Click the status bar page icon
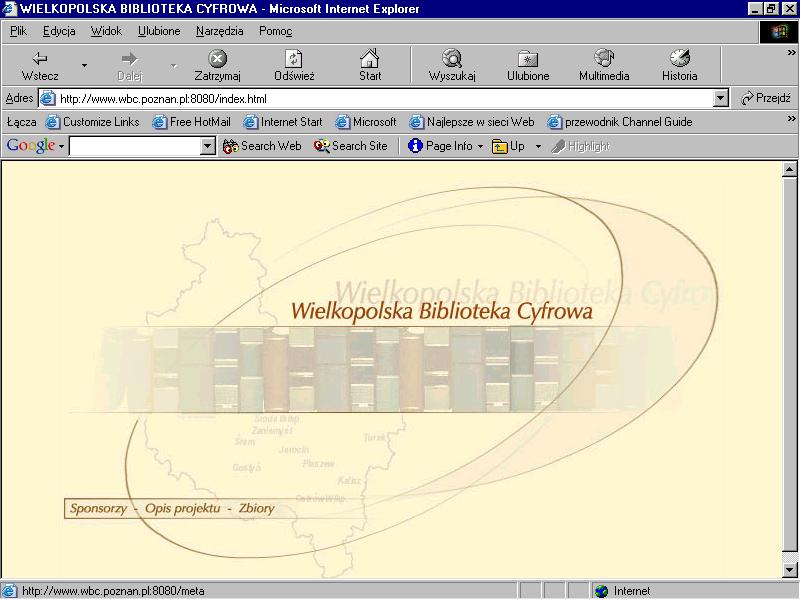The image size is (800, 600). tap(10, 591)
